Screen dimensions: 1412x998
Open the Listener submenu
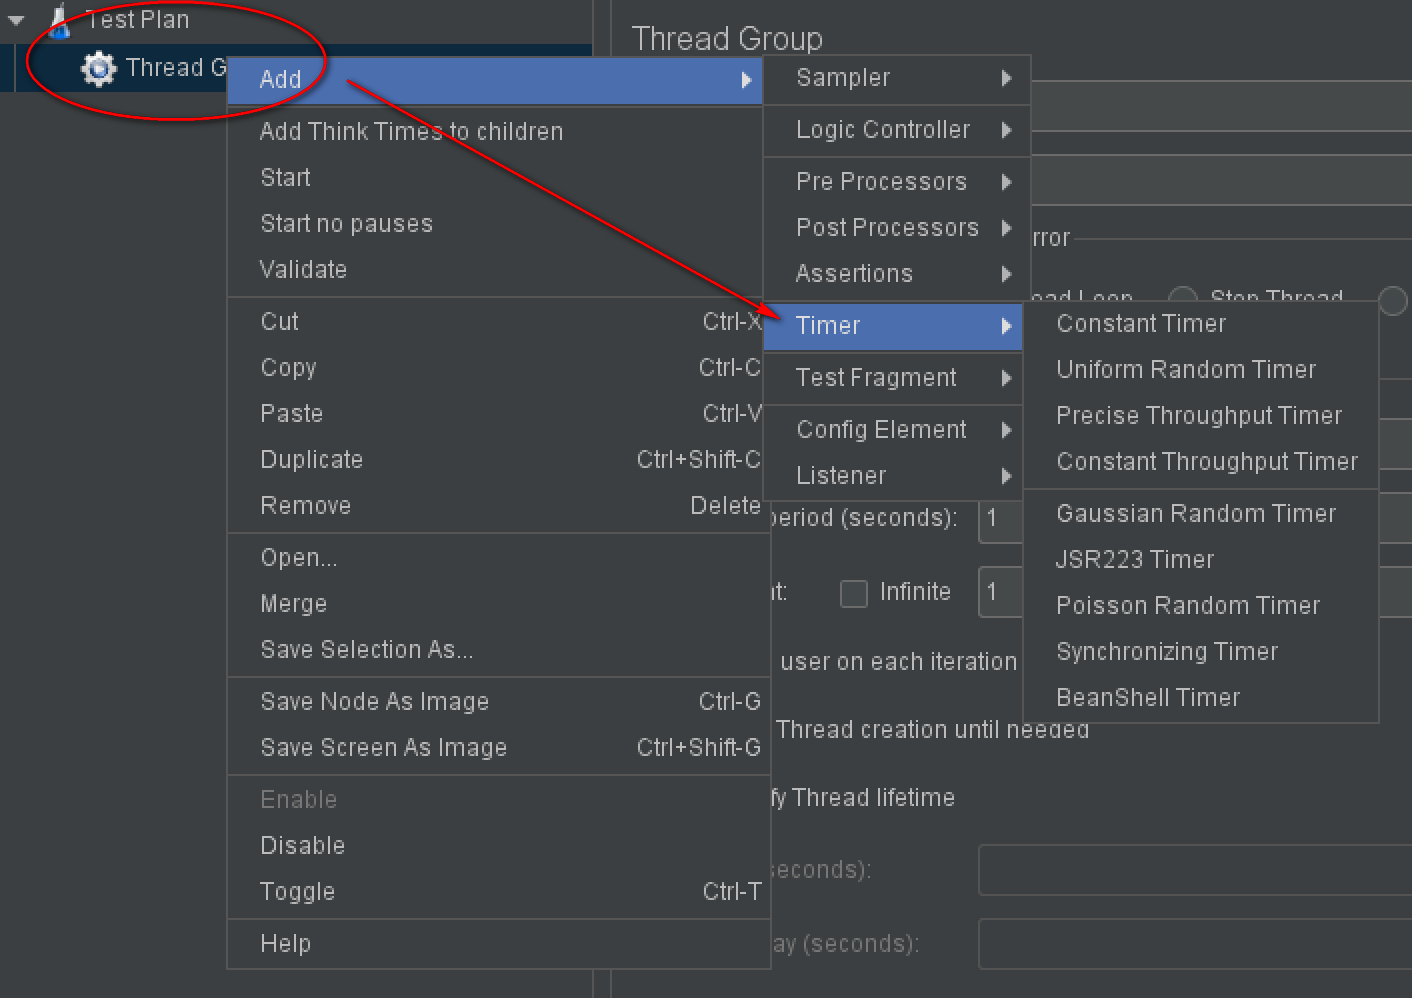pyautogui.click(x=892, y=476)
